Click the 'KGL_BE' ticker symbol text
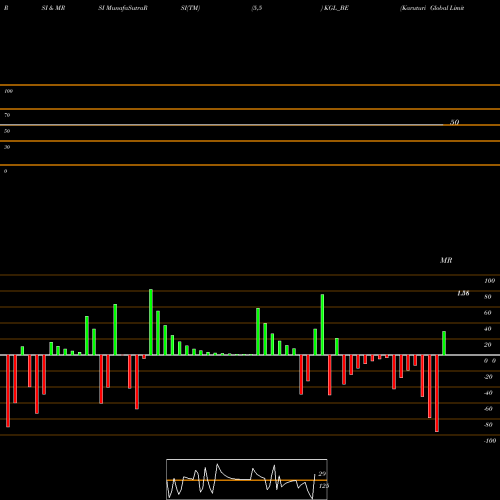 336,8
